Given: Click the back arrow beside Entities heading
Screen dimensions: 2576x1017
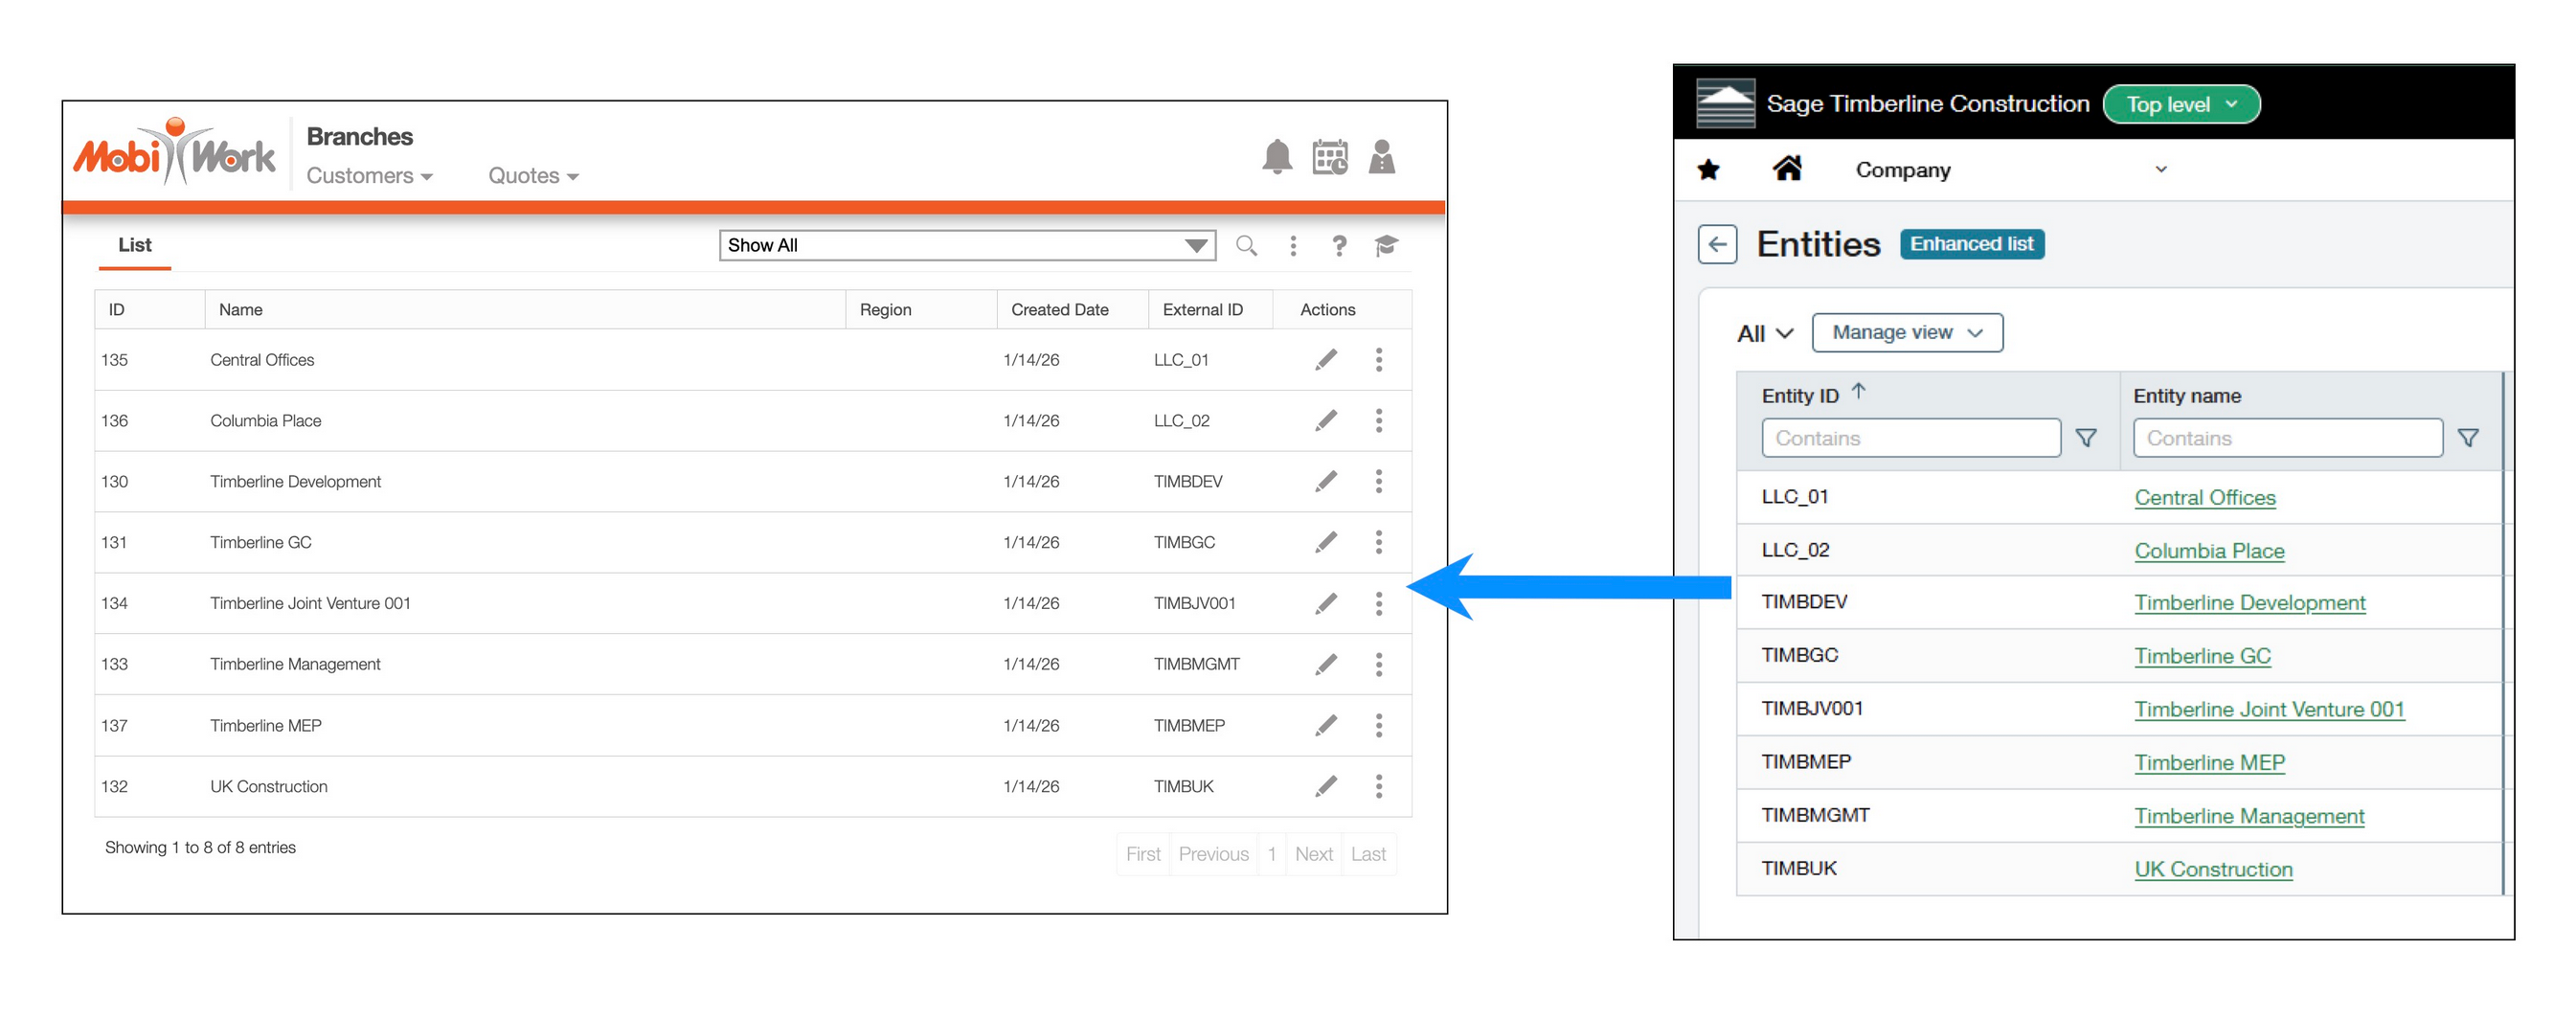Looking at the screenshot, I should [x=1717, y=245].
